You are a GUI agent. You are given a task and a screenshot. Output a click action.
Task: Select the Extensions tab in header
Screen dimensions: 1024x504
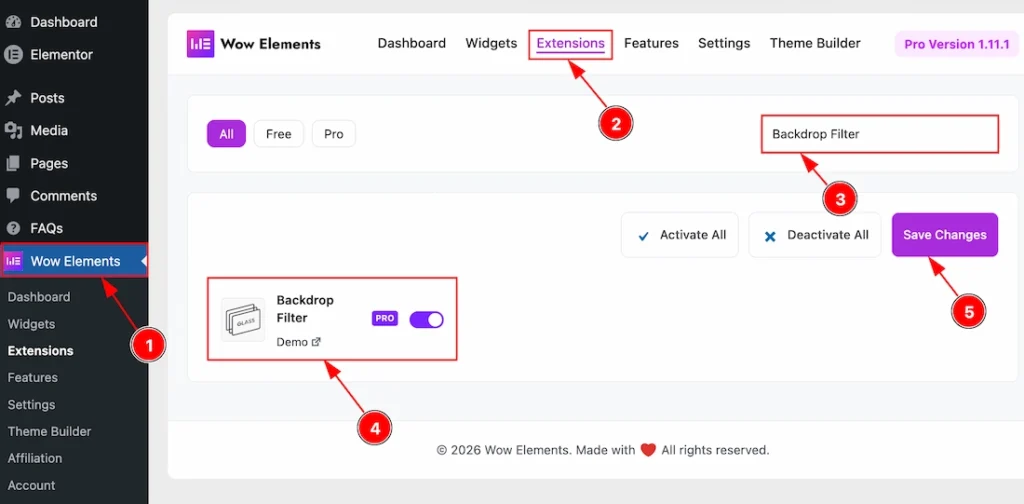pos(570,44)
